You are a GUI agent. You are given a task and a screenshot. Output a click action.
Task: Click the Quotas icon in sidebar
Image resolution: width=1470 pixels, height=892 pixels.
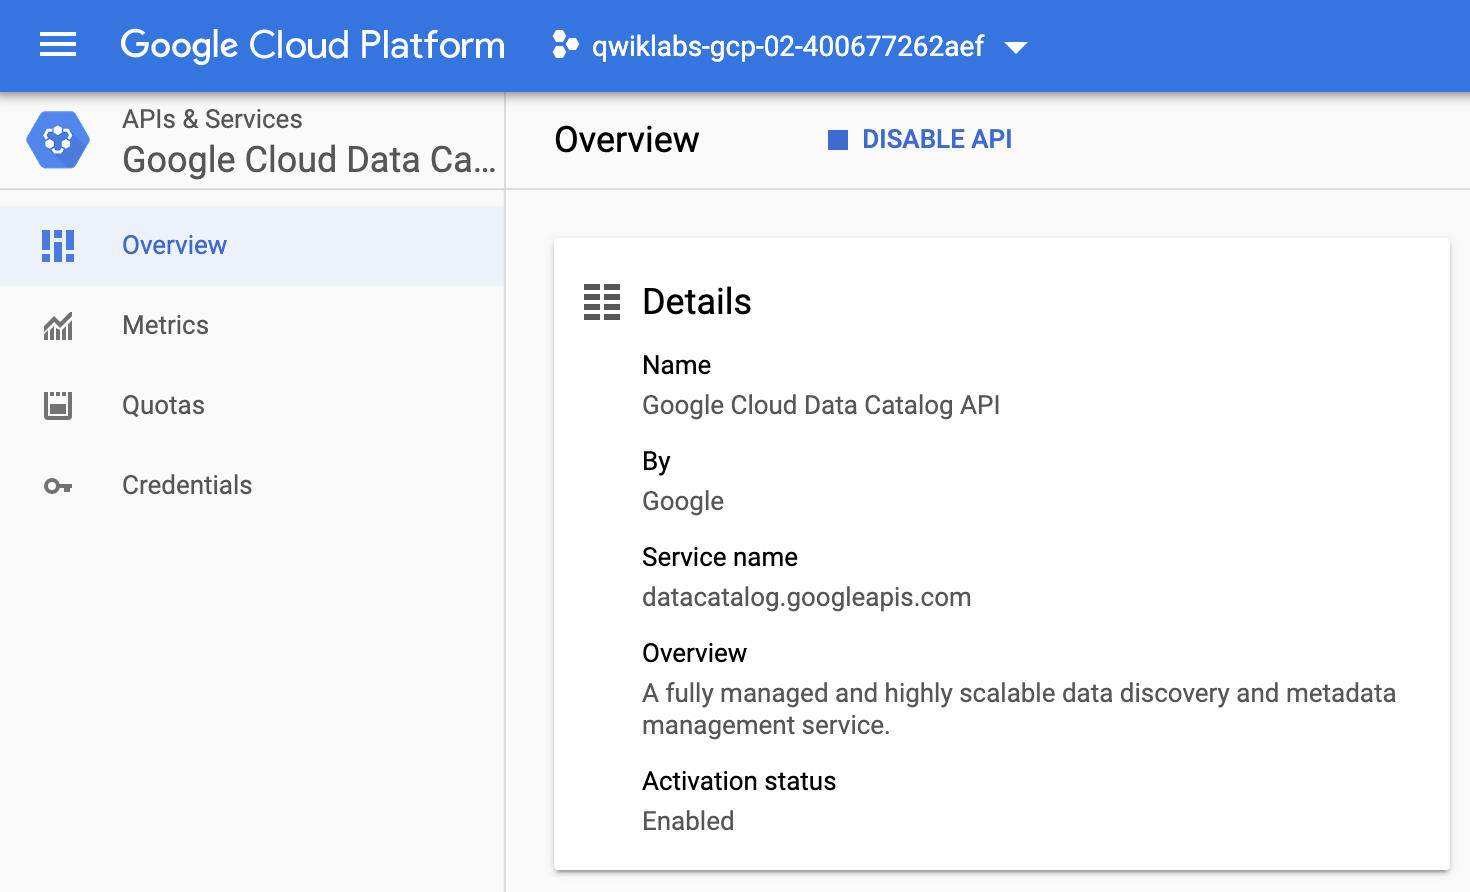point(58,405)
